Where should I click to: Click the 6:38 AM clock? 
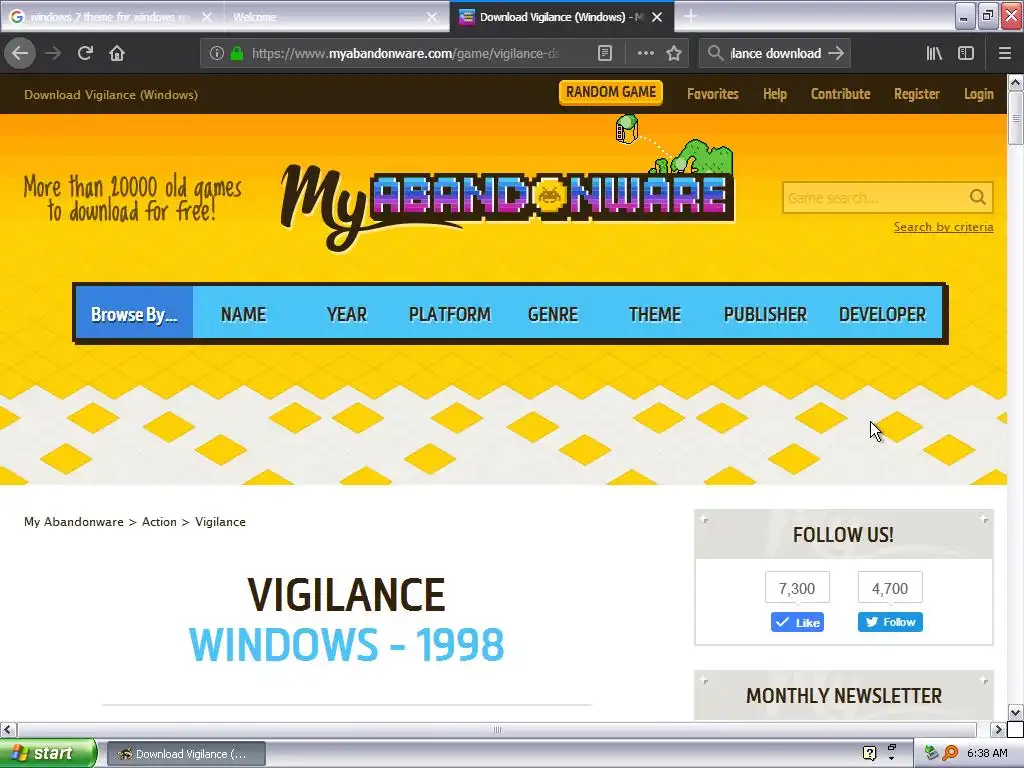(x=987, y=753)
